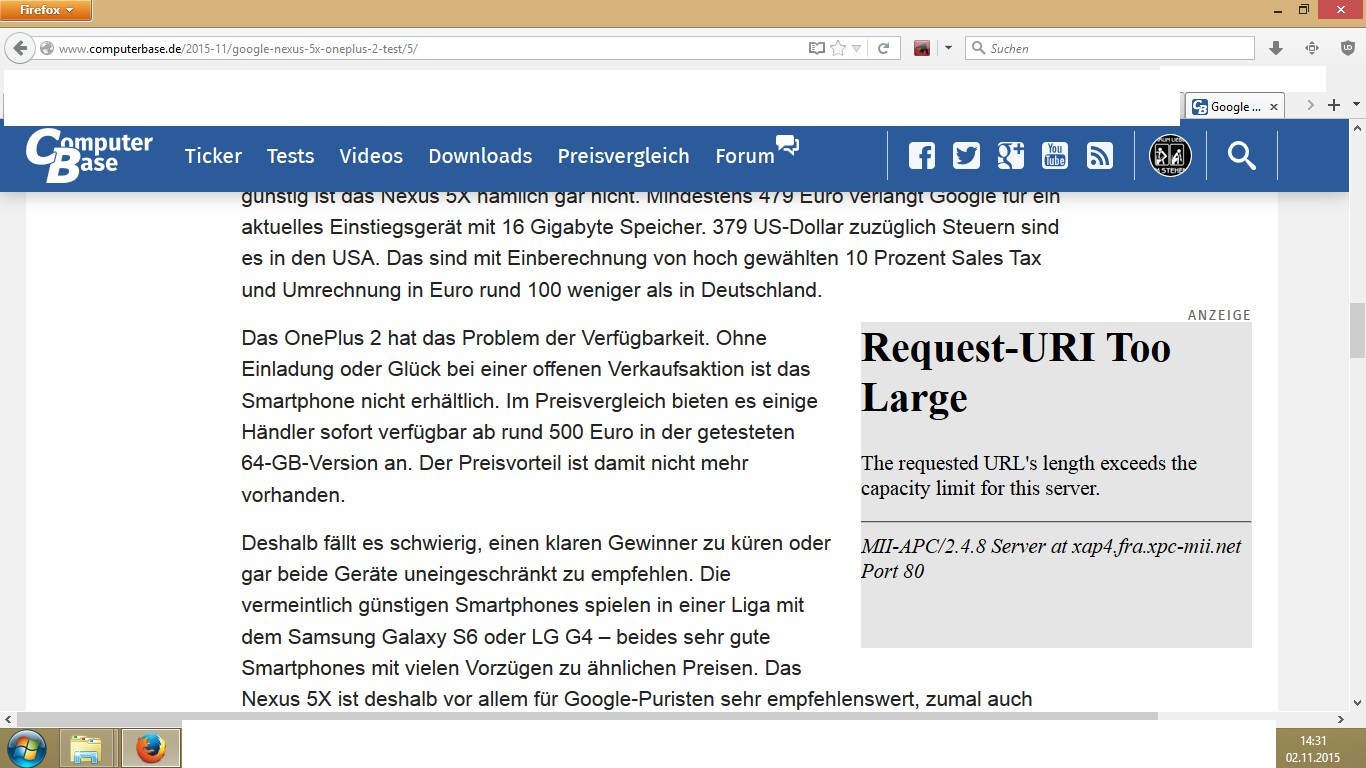Reload the current page

[884, 48]
